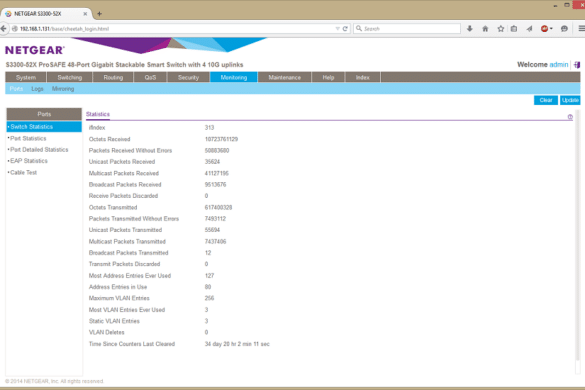The image size is (585, 390).
Task: Click the 'Static VLAN Entries' label
Action: tap(114, 321)
